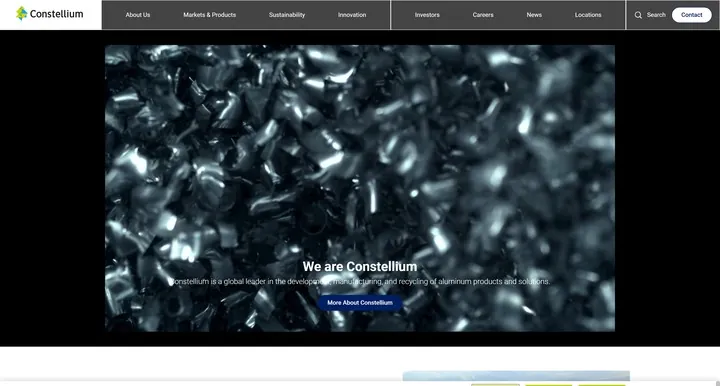This screenshot has width=720, height=386.
Task: Visit the News page
Action: coord(534,15)
